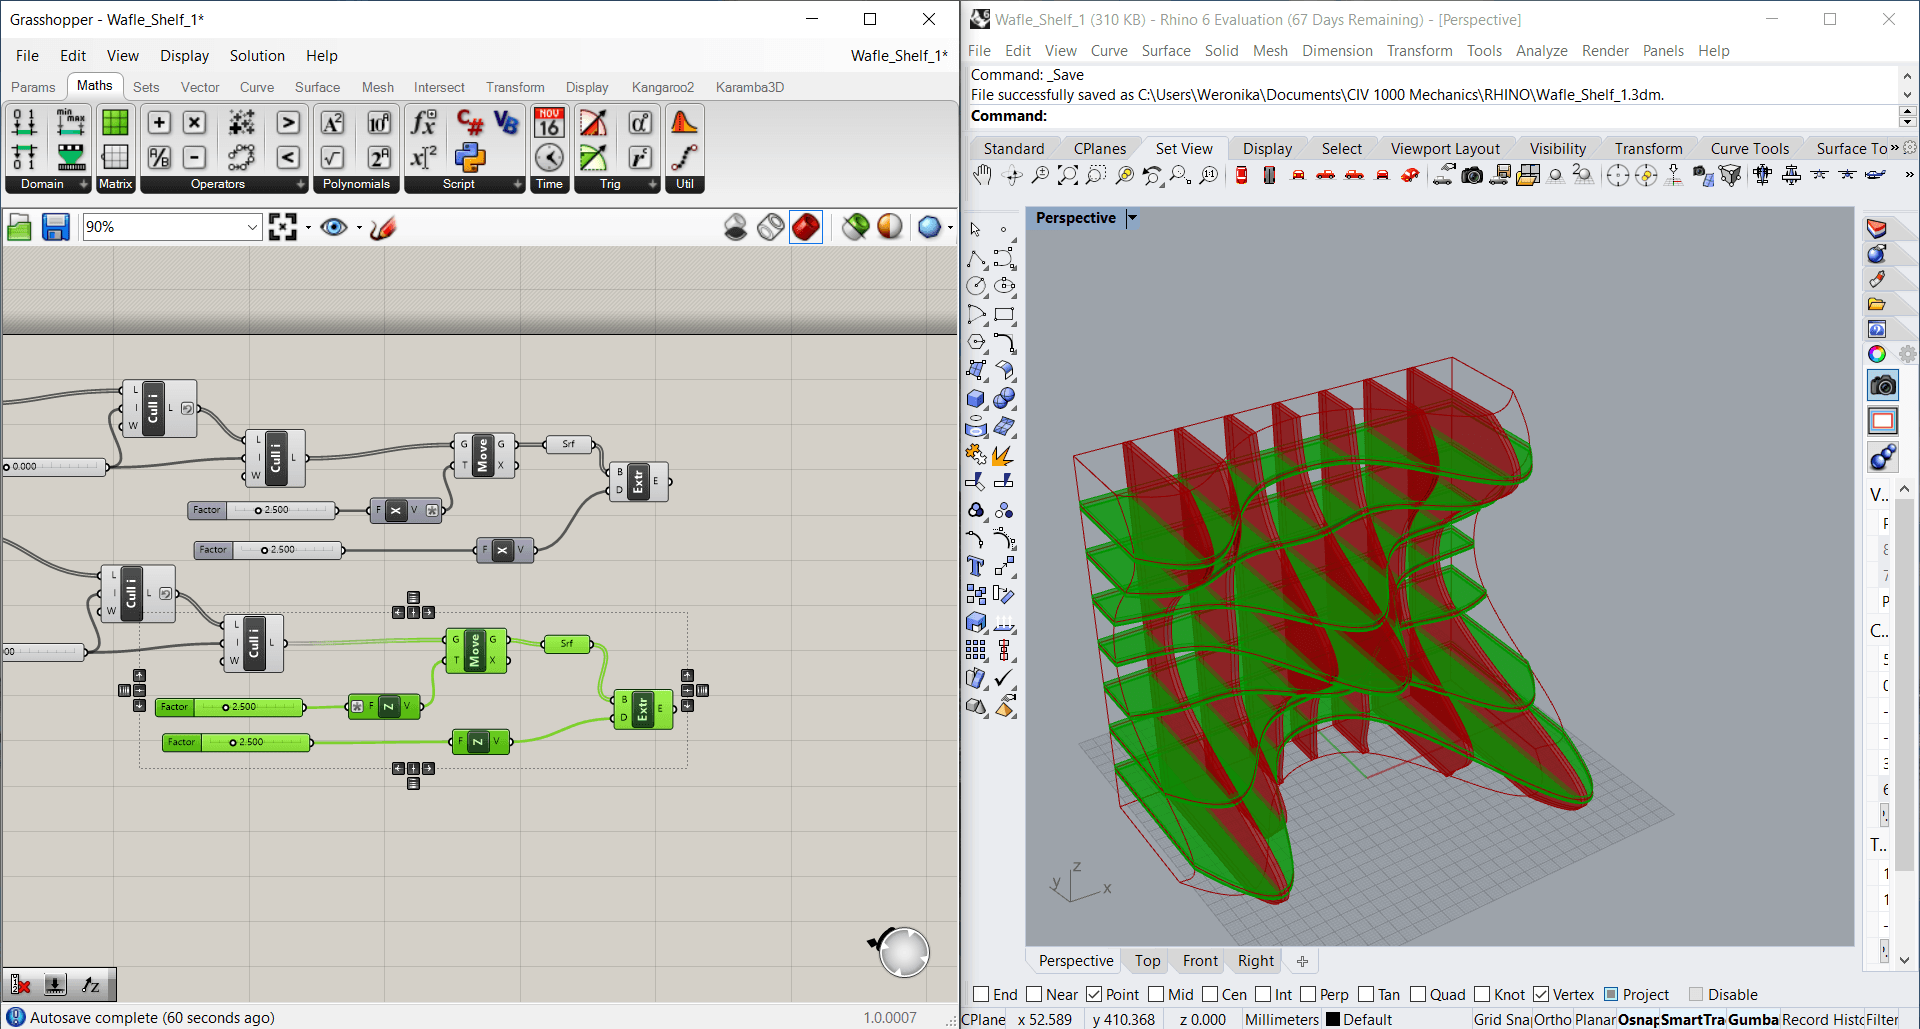The width and height of the screenshot is (1920, 1029).
Task: Click the Python script component icon
Action: tap(470, 157)
